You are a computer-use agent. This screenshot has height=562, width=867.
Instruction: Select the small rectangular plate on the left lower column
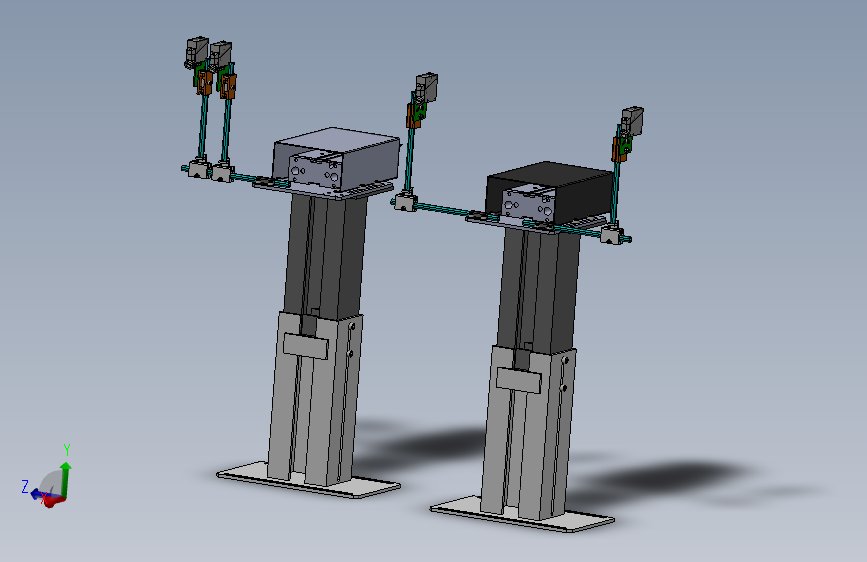(306, 346)
